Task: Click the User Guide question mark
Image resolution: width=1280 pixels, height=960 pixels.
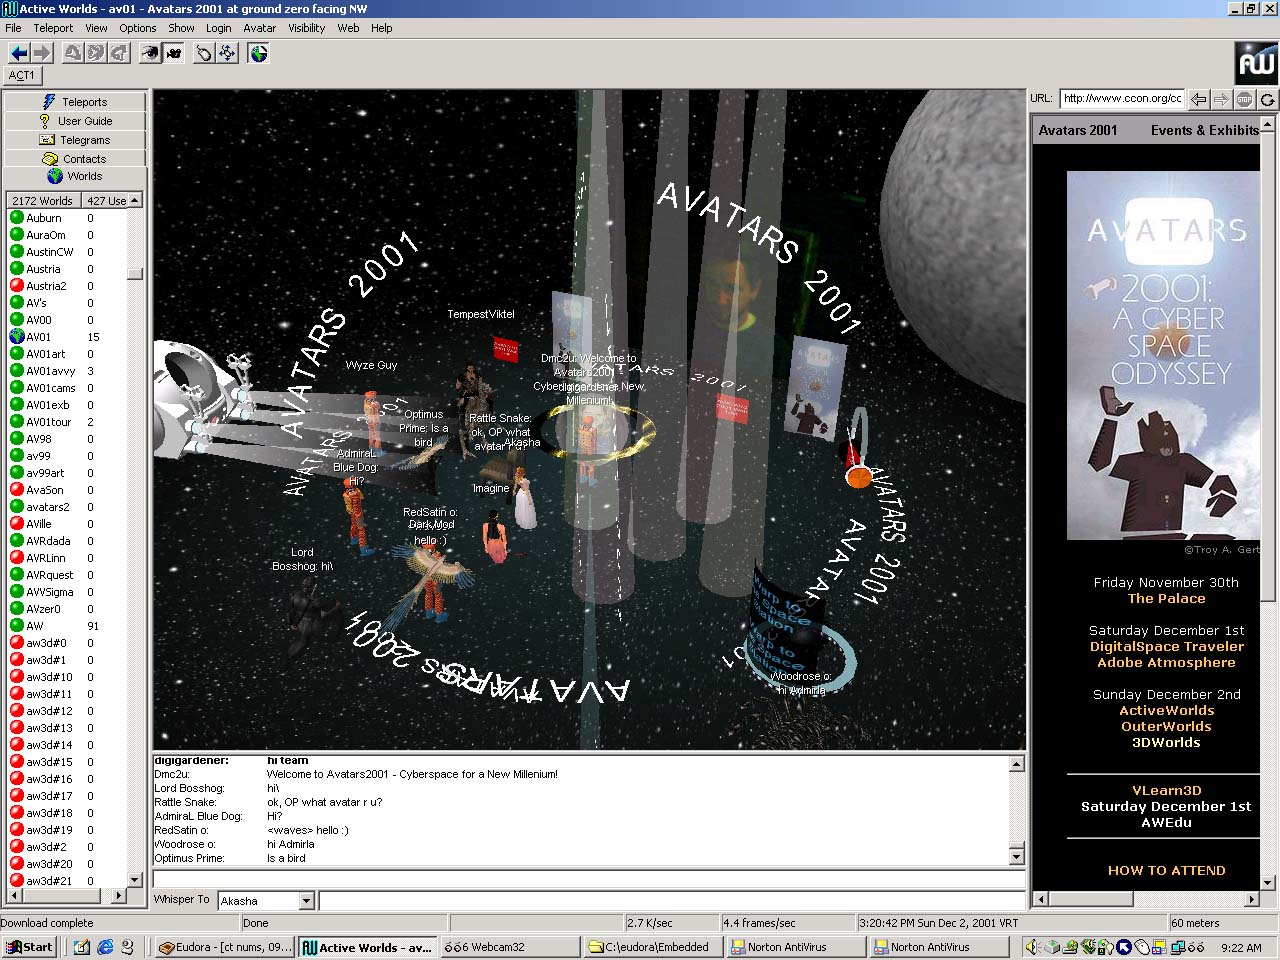Action: tap(45, 121)
